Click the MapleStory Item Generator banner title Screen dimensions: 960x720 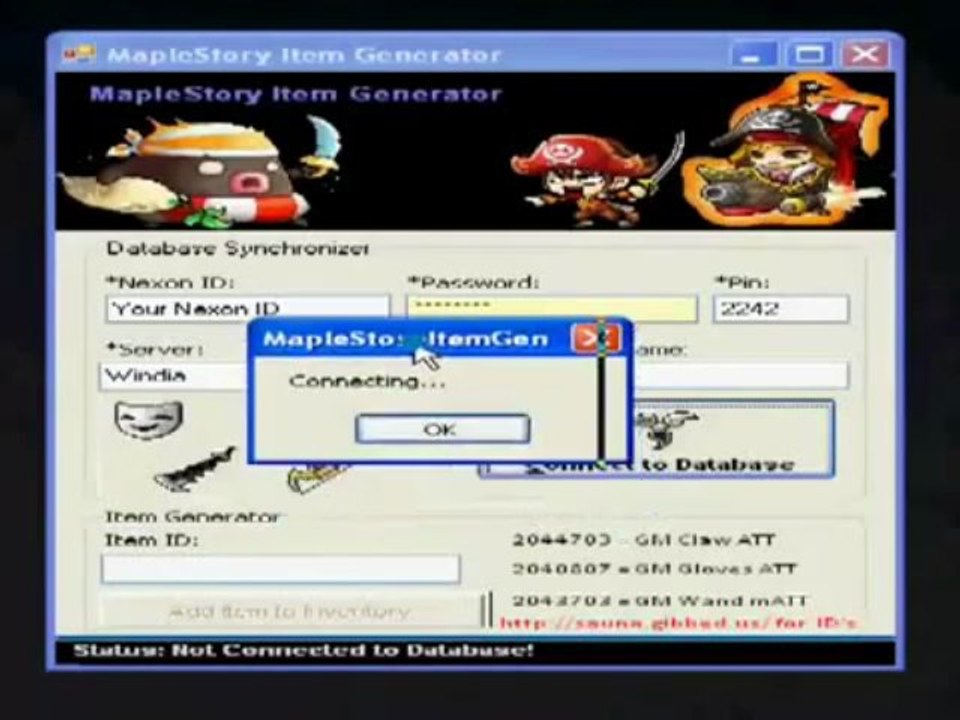coord(296,94)
